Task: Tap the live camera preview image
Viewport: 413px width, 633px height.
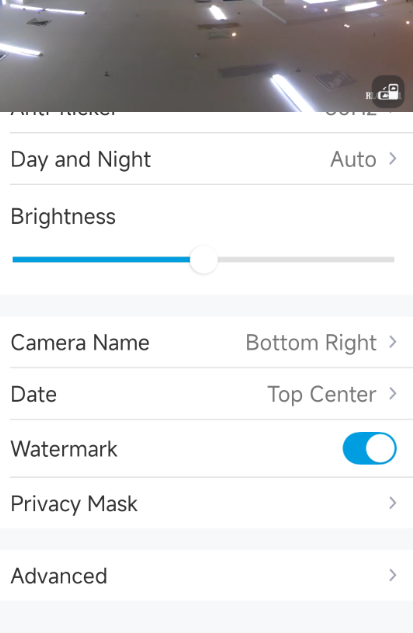Action: [206, 56]
